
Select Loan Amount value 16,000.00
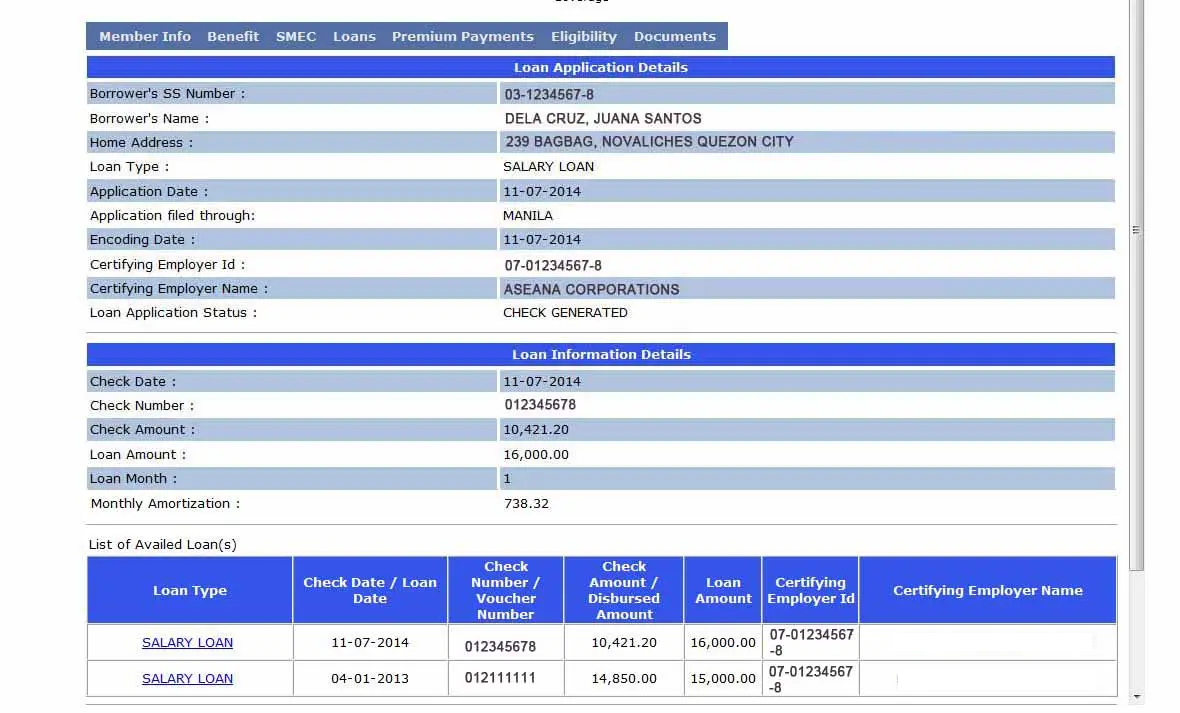pos(536,454)
